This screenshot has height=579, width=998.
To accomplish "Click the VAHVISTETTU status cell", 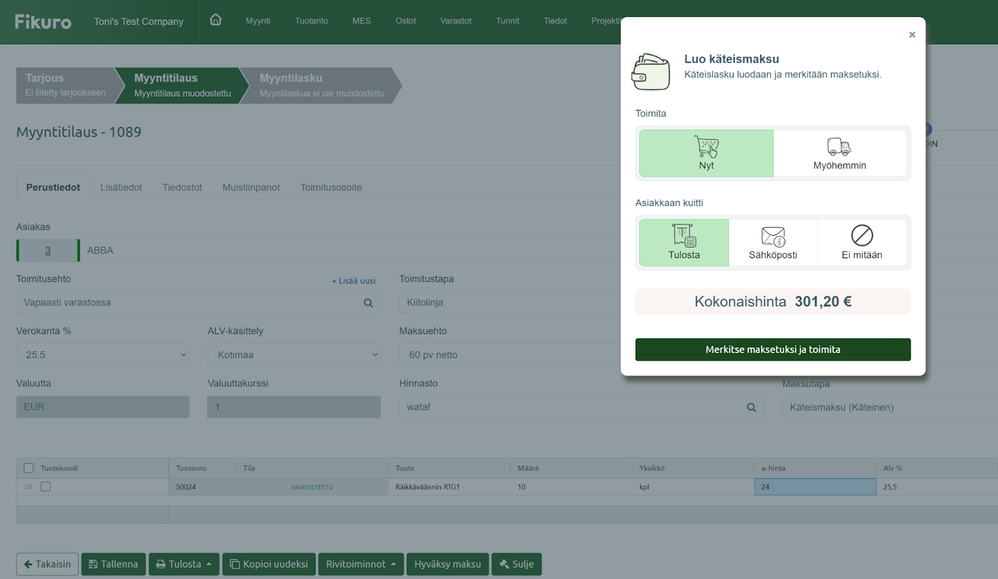I will click(312, 487).
